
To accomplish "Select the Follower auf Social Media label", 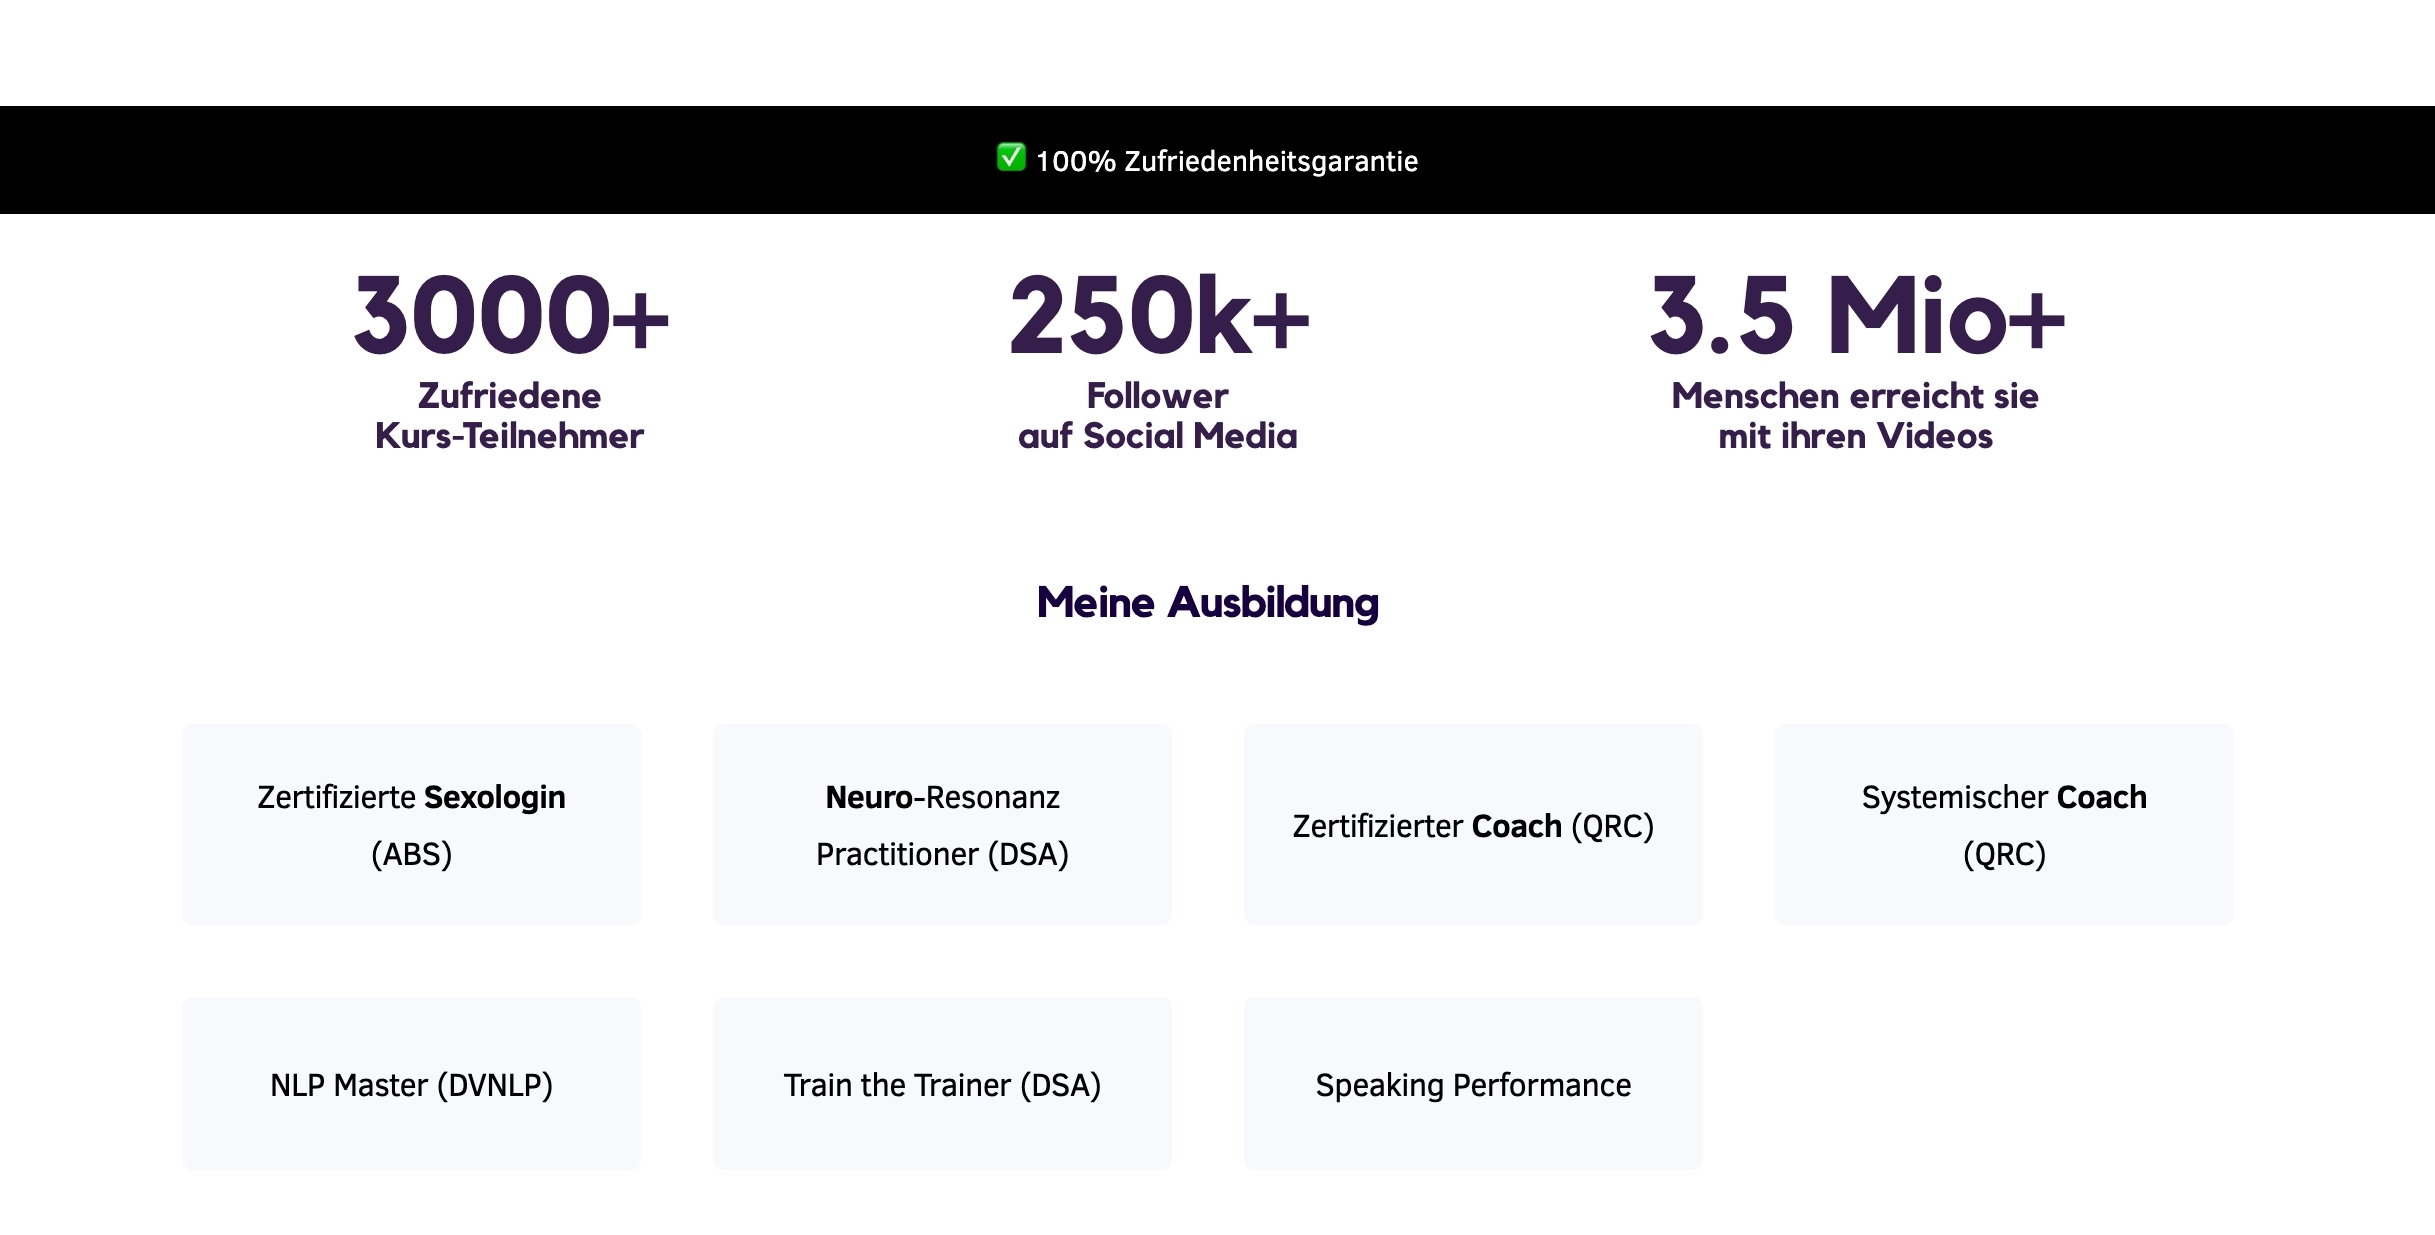I will (x=1157, y=416).
